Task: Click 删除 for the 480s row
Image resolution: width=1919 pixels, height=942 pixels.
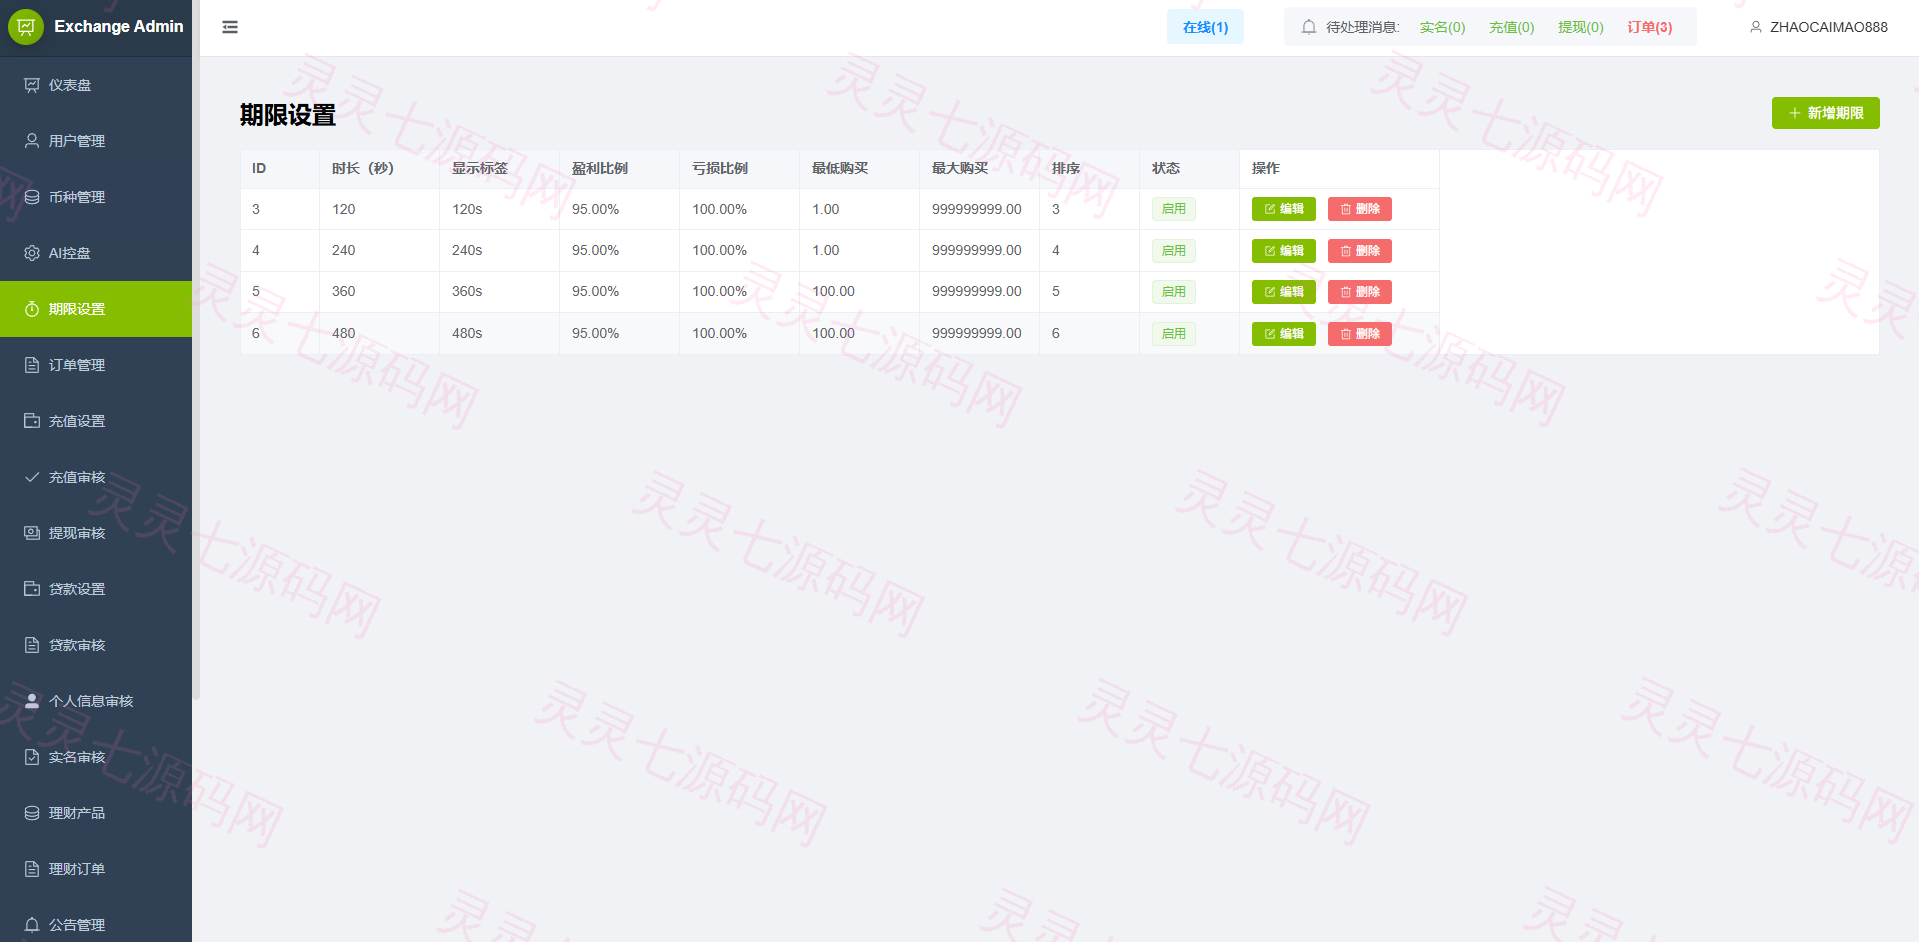Action: (x=1359, y=334)
